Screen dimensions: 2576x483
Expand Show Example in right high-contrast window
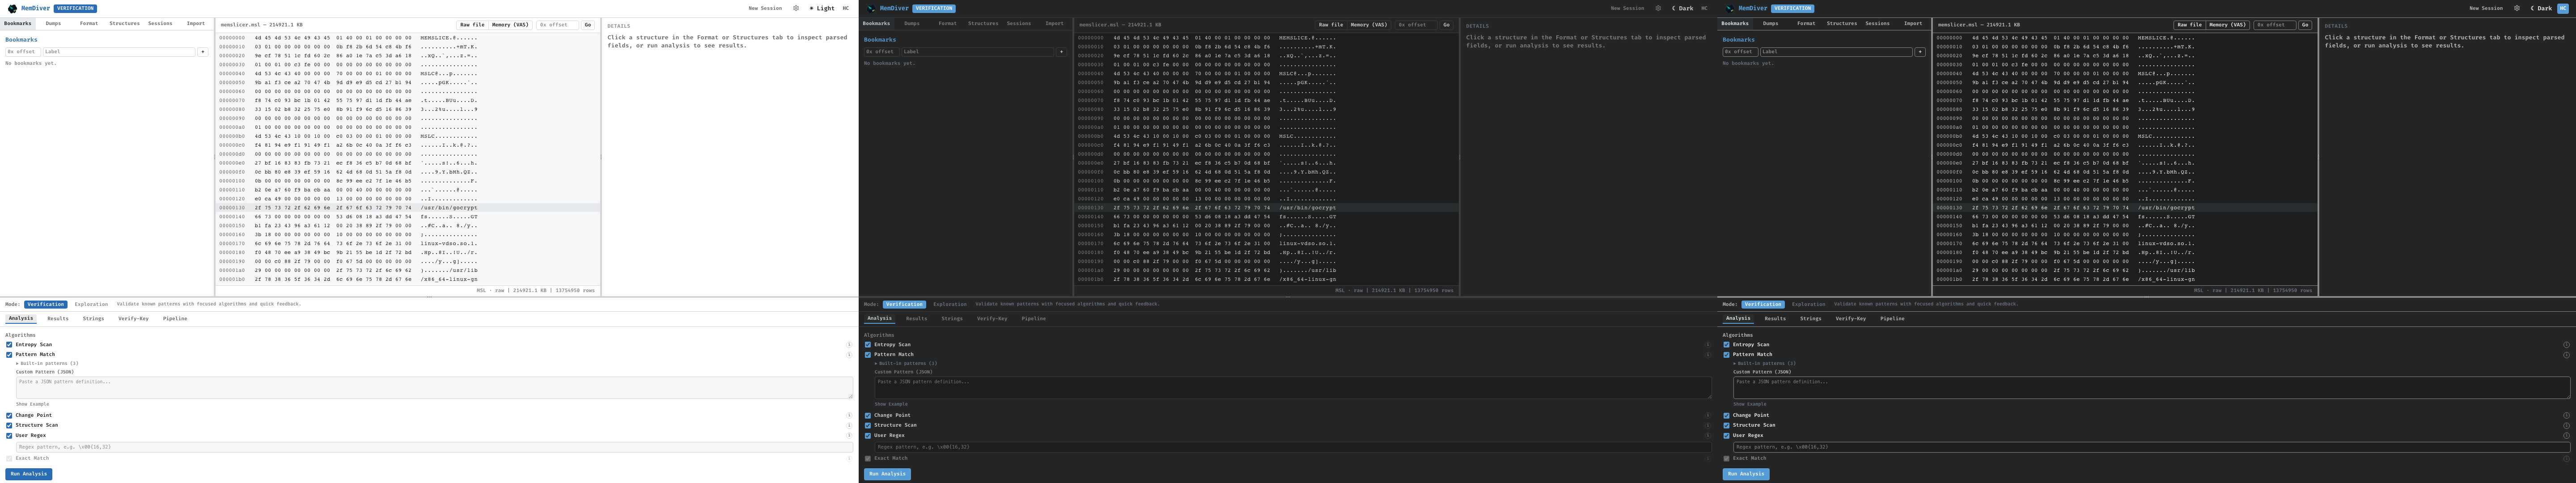pyautogui.click(x=1750, y=404)
